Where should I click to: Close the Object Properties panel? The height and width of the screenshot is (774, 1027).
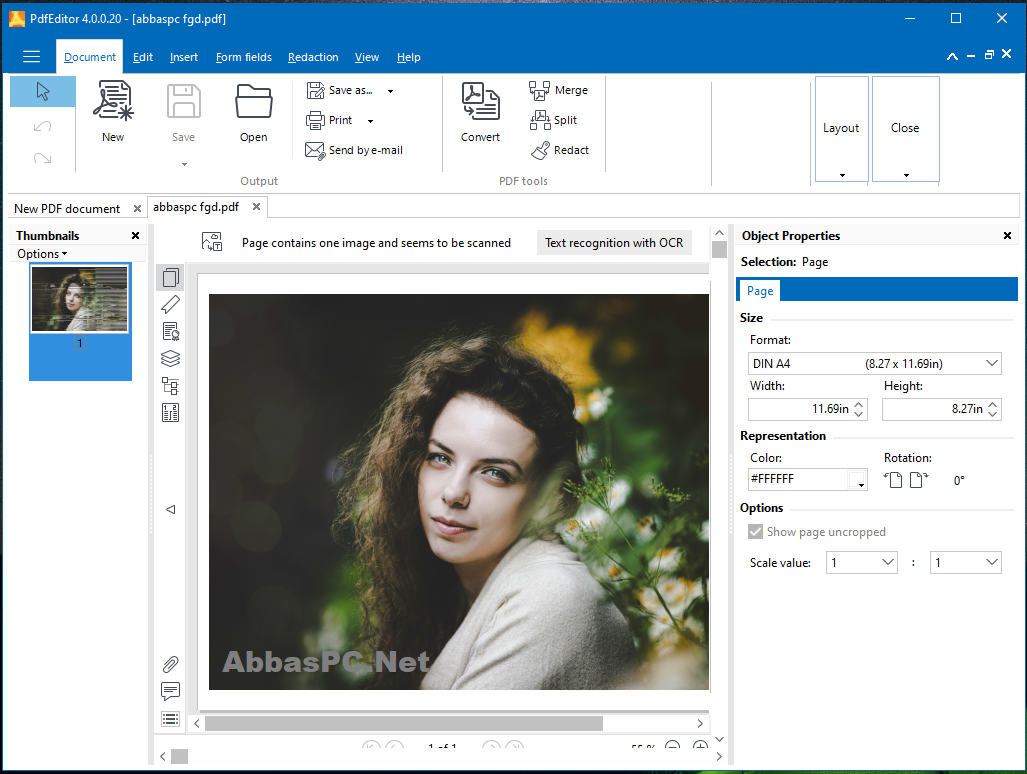(1007, 236)
